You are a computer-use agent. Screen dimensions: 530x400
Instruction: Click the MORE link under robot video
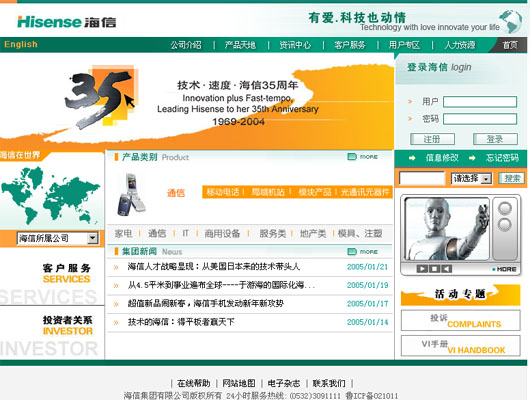(504, 269)
